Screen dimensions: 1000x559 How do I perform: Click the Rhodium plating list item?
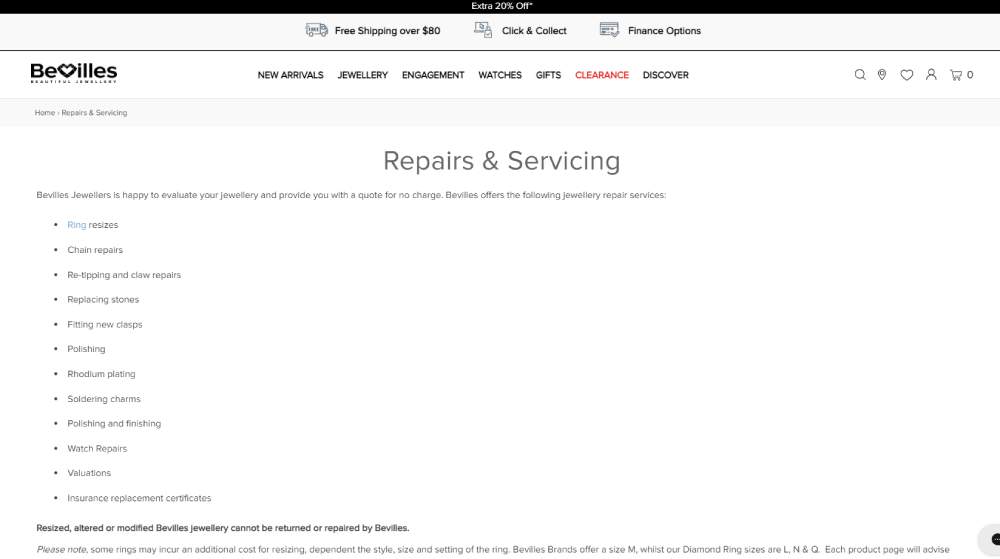101,374
